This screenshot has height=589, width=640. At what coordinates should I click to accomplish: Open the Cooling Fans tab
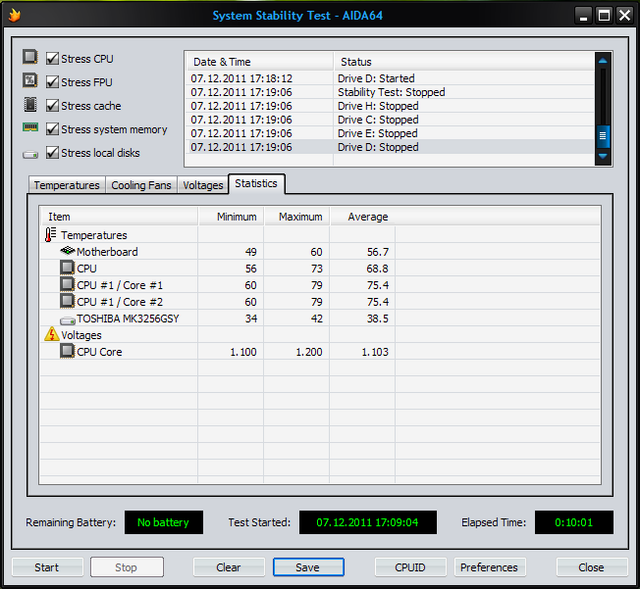coord(141,185)
